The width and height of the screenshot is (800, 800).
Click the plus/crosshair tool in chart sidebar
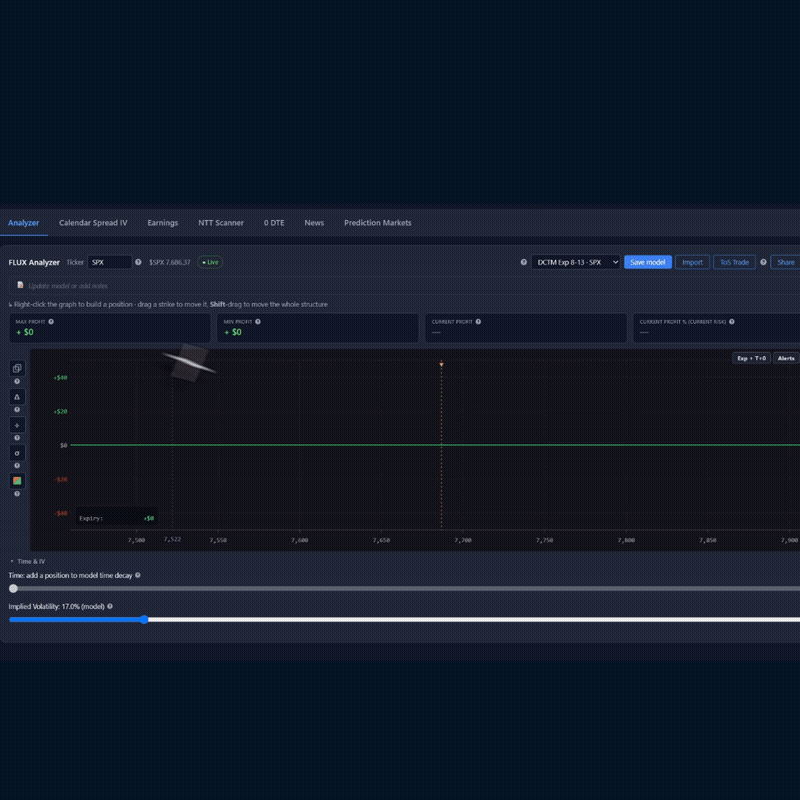(x=17, y=425)
